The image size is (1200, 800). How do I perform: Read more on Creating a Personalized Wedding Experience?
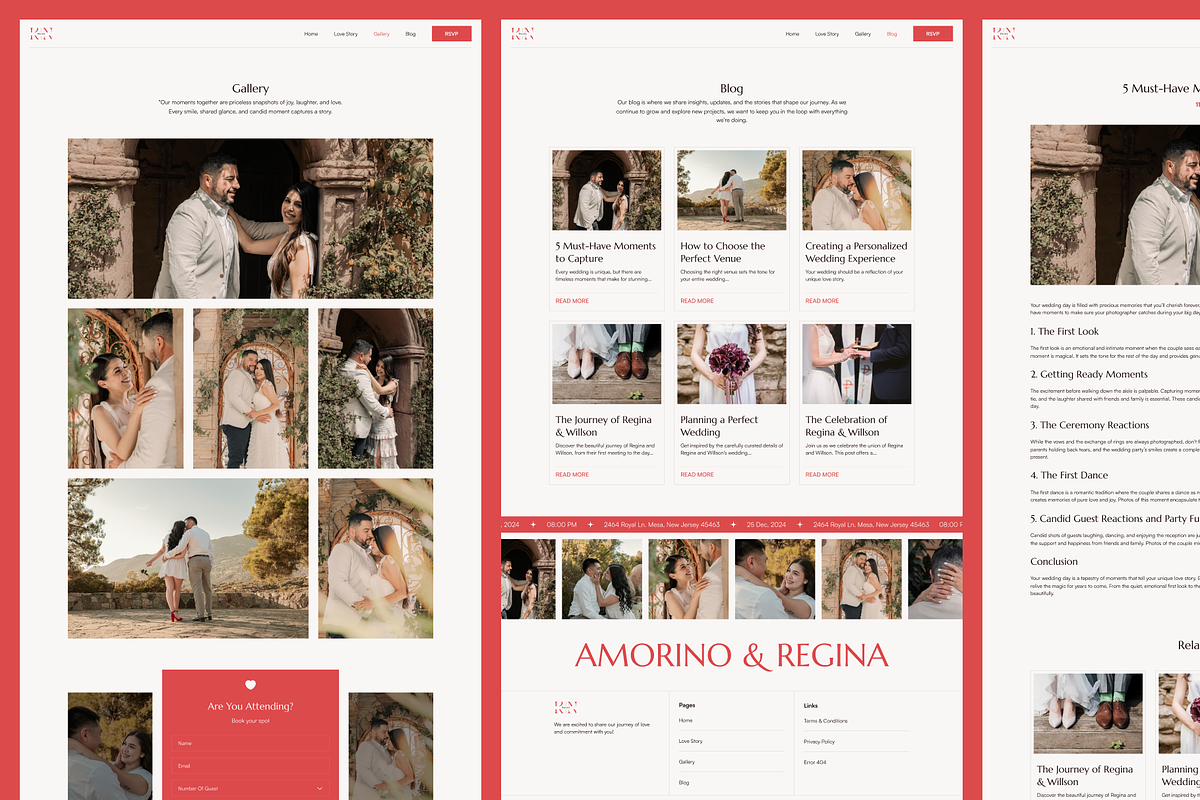pos(822,301)
